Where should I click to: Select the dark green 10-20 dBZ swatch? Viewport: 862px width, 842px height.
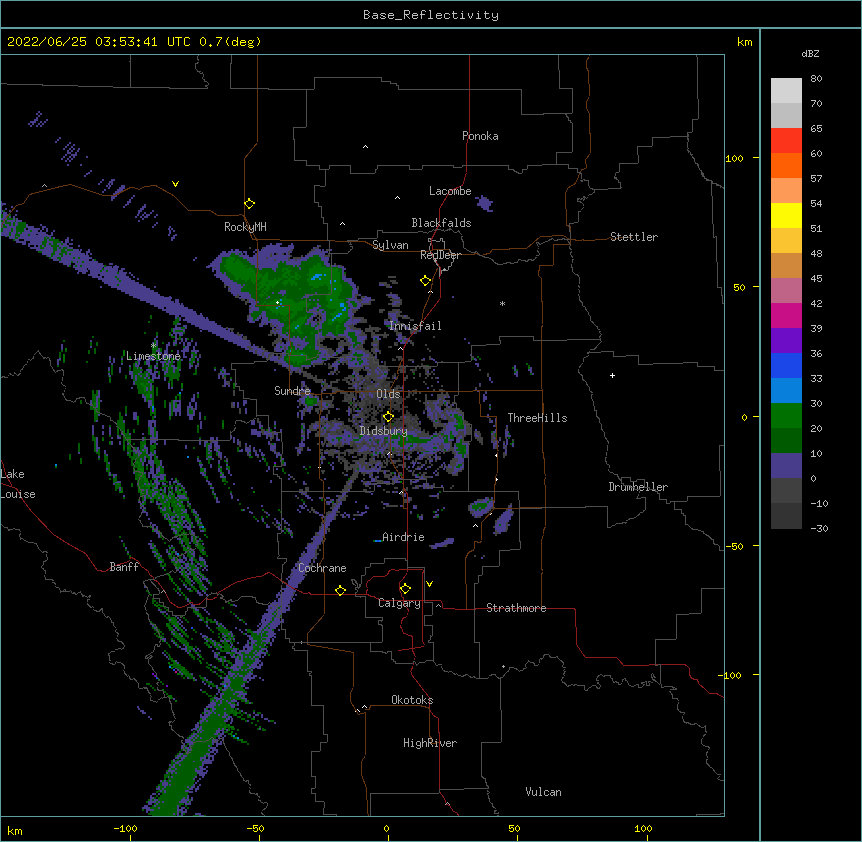pos(786,441)
